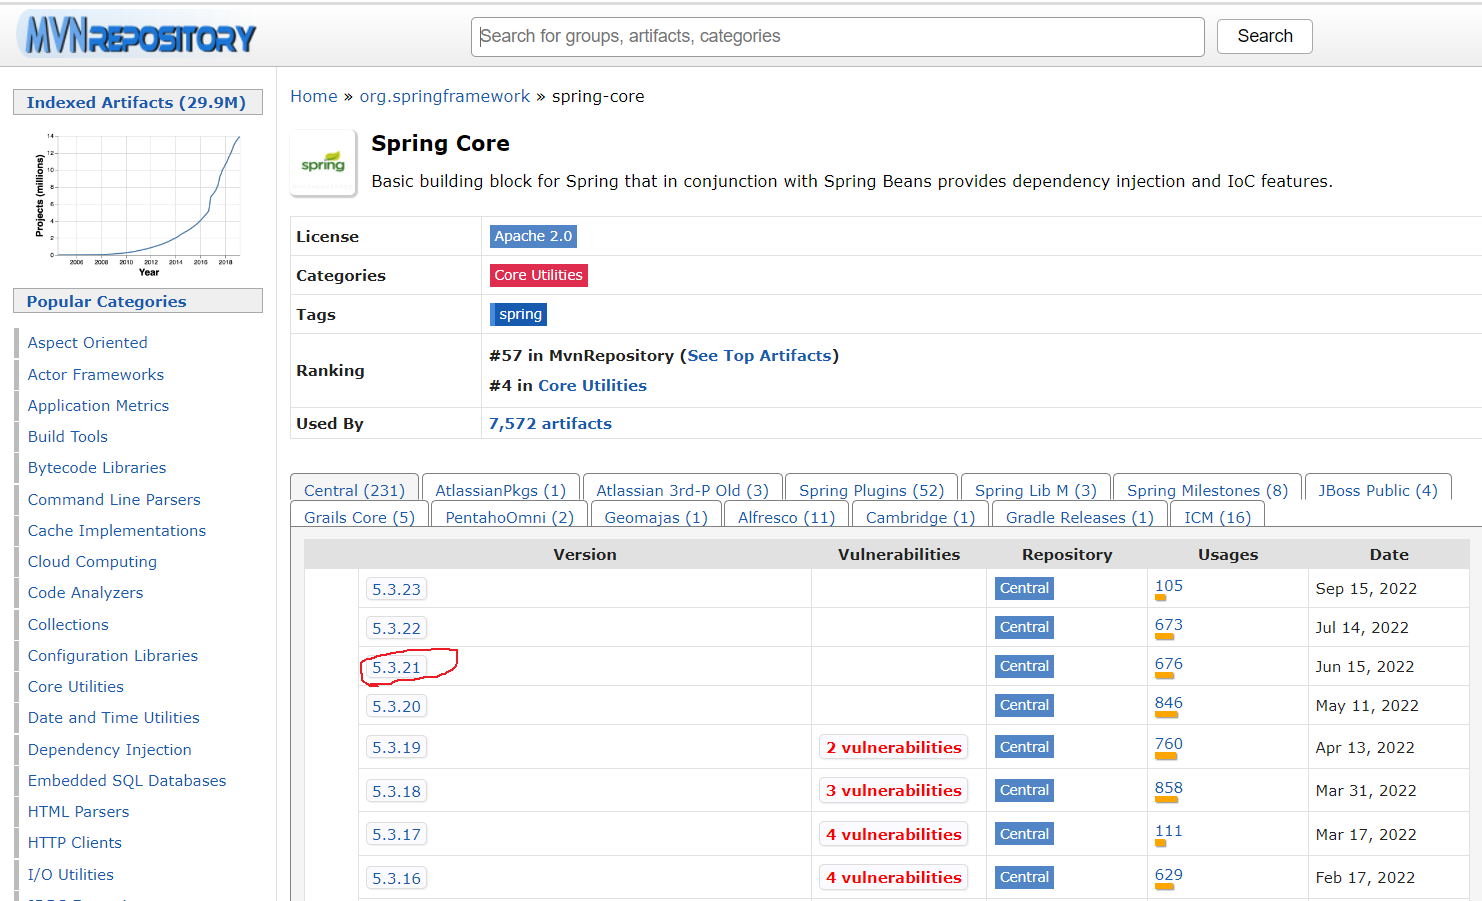Screen dimensions: 1482x901
Task: Open version 5.3.23
Action: [x=396, y=589]
